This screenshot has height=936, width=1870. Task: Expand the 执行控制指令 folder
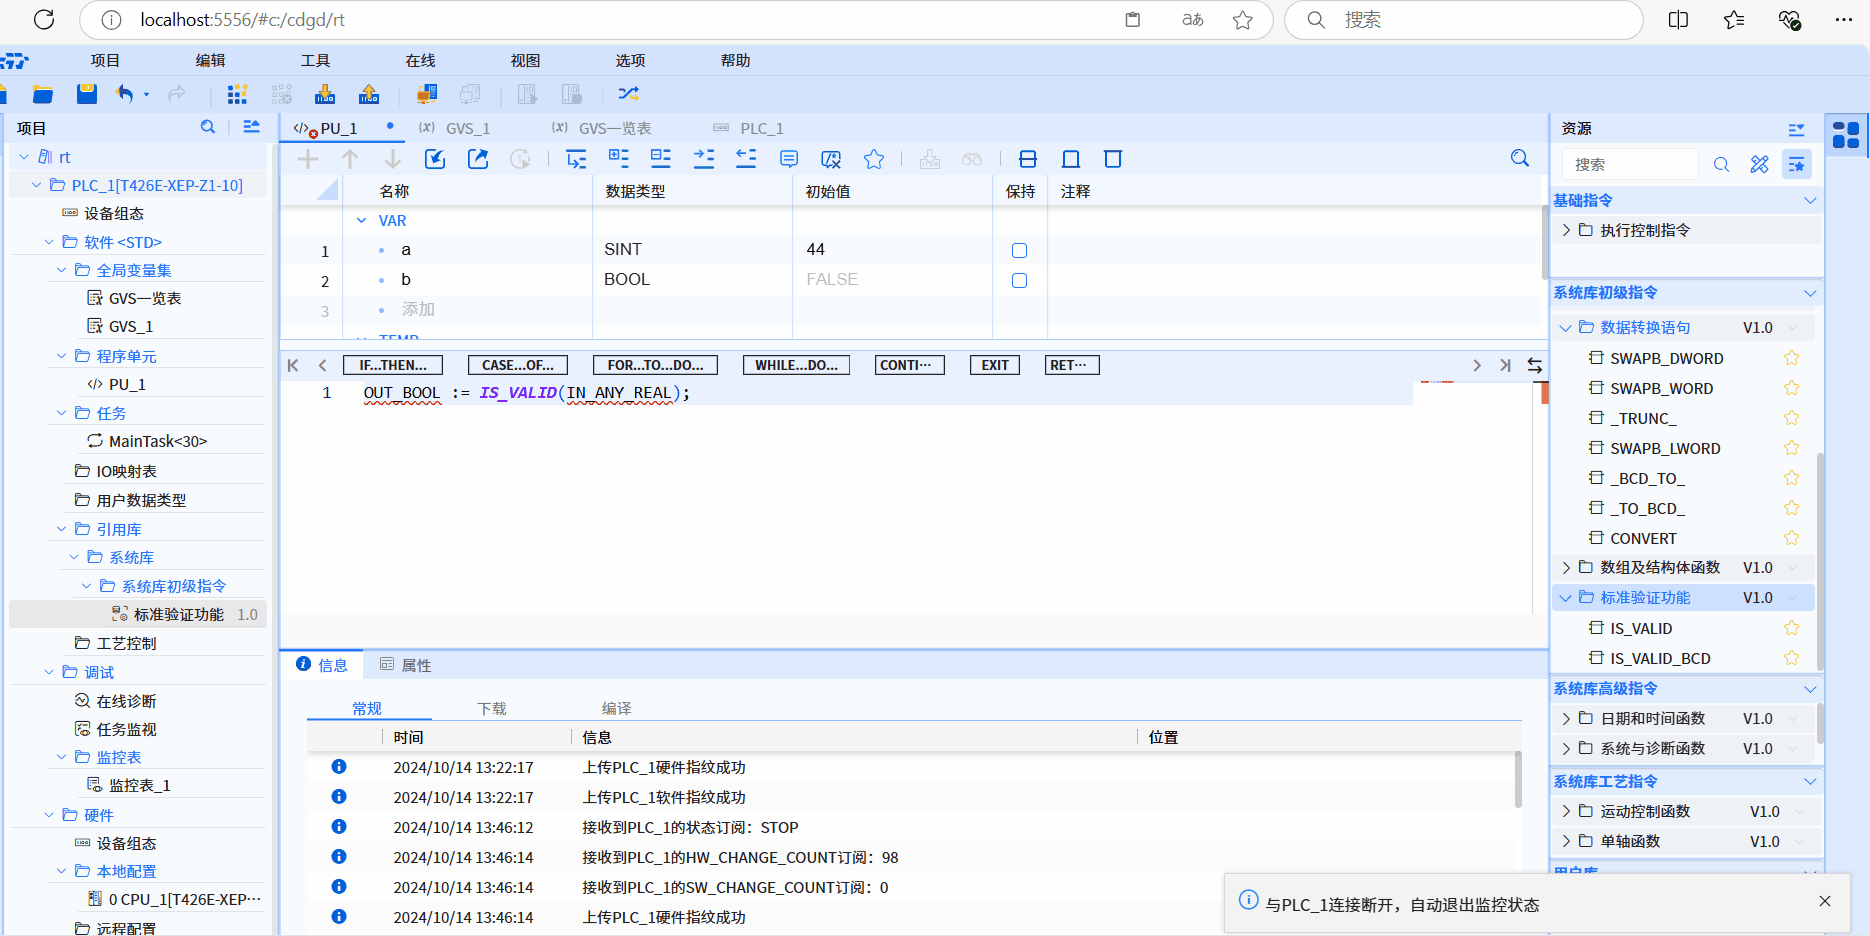click(1566, 230)
